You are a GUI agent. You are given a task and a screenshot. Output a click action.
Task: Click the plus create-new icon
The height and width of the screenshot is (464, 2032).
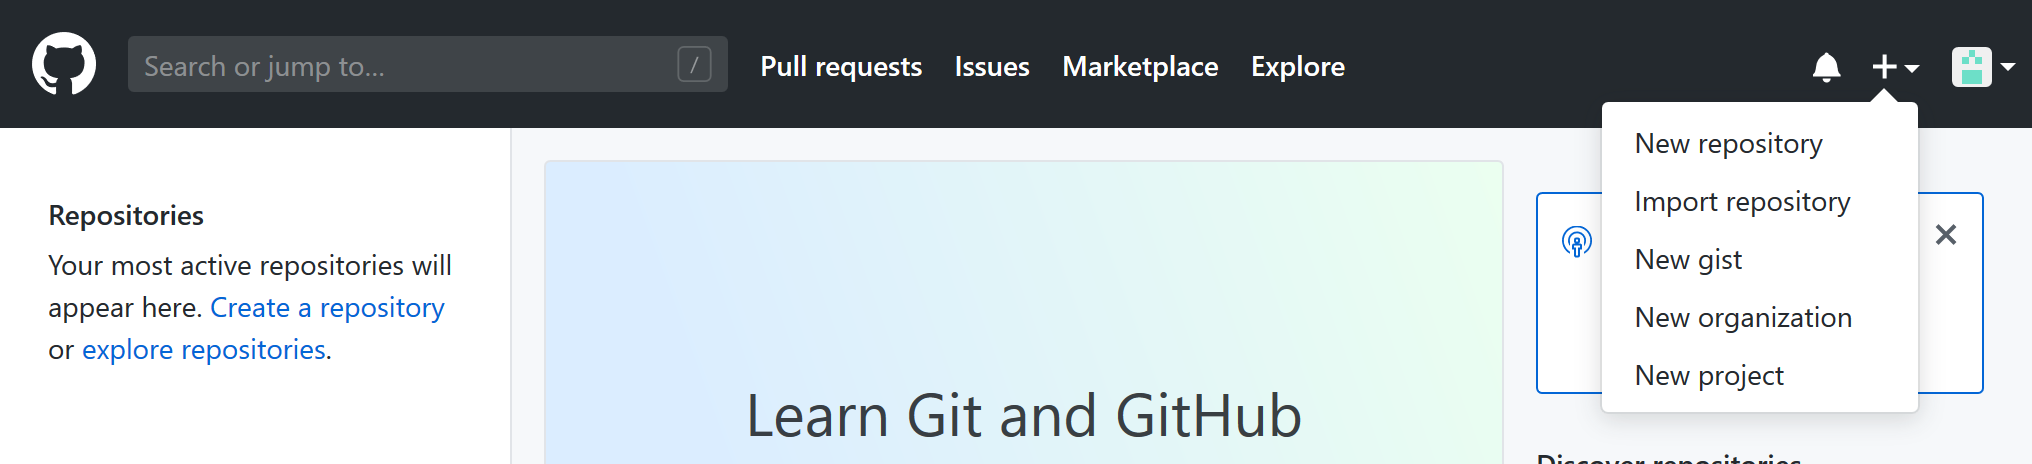1884,67
